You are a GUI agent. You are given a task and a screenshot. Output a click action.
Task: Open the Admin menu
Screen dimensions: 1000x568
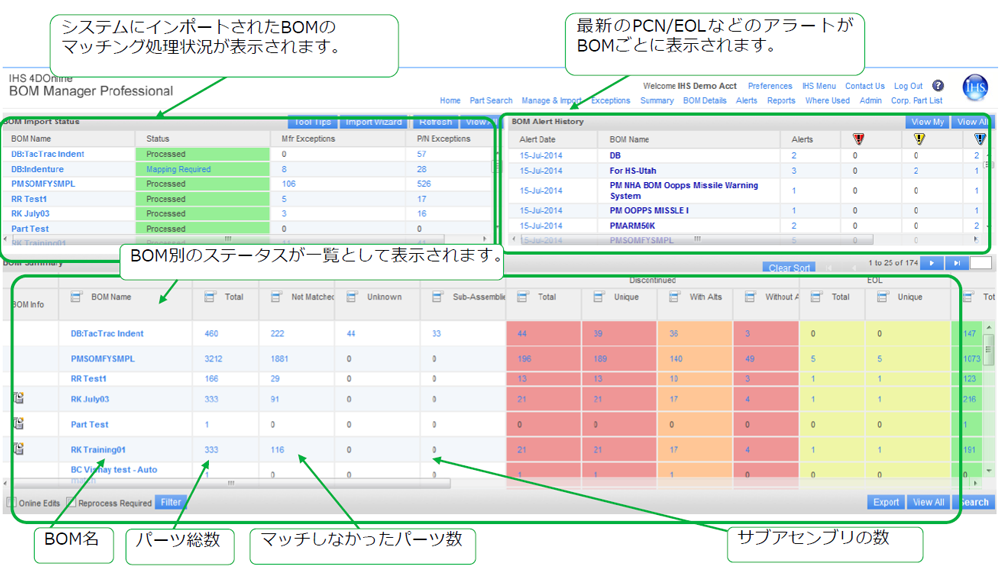coord(871,101)
